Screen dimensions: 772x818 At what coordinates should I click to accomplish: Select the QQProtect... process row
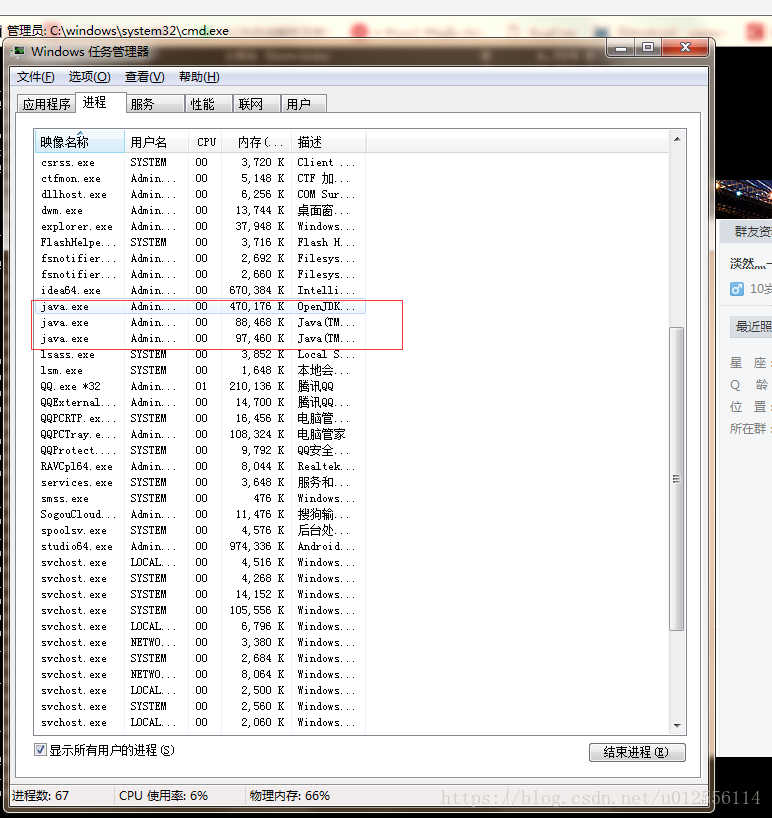200,450
